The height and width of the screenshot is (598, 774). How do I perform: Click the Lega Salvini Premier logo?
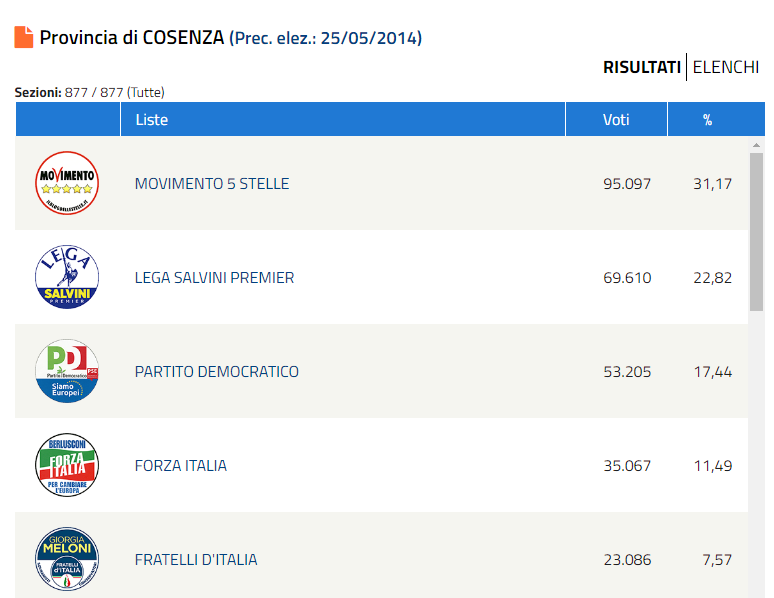point(67,277)
